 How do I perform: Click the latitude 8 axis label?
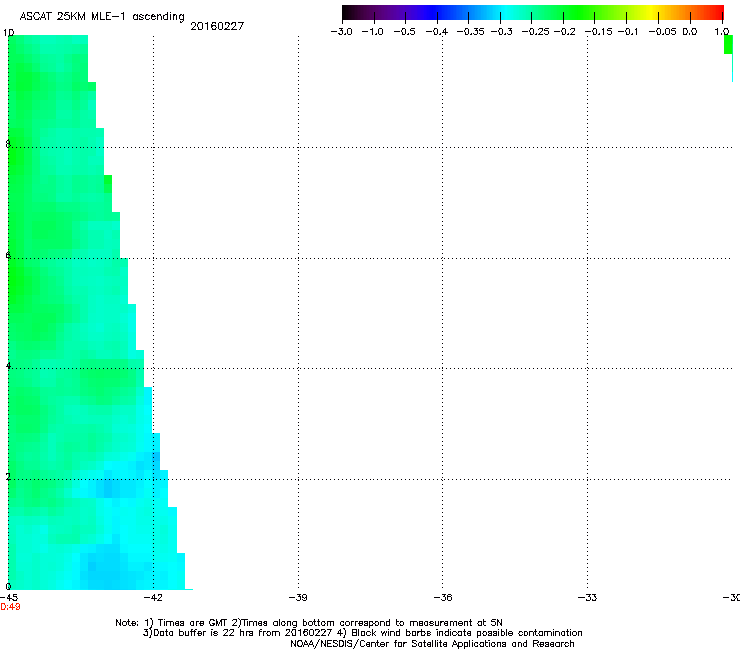[8, 144]
